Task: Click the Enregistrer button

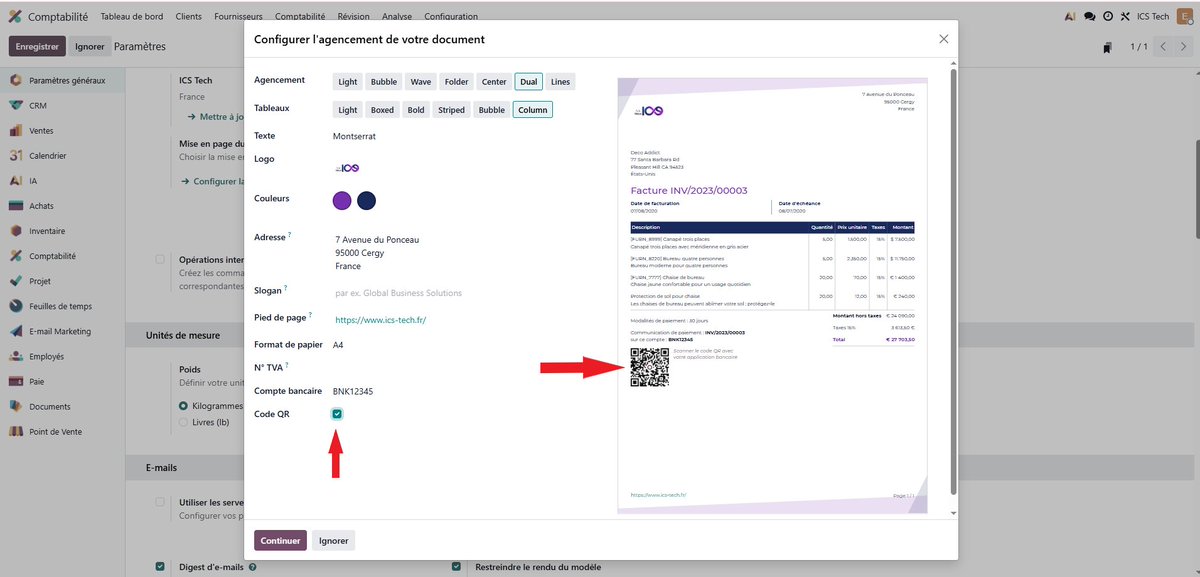Action: click(x=38, y=46)
